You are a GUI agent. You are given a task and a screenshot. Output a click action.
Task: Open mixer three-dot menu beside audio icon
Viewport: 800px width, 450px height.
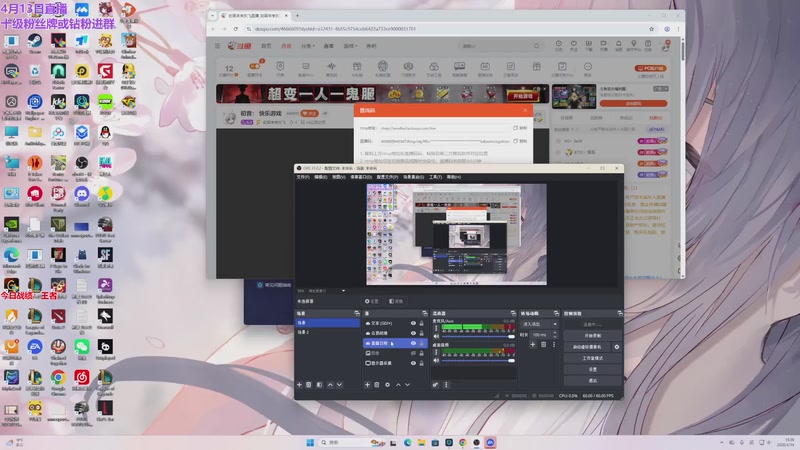pyautogui.click(x=446, y=385)
